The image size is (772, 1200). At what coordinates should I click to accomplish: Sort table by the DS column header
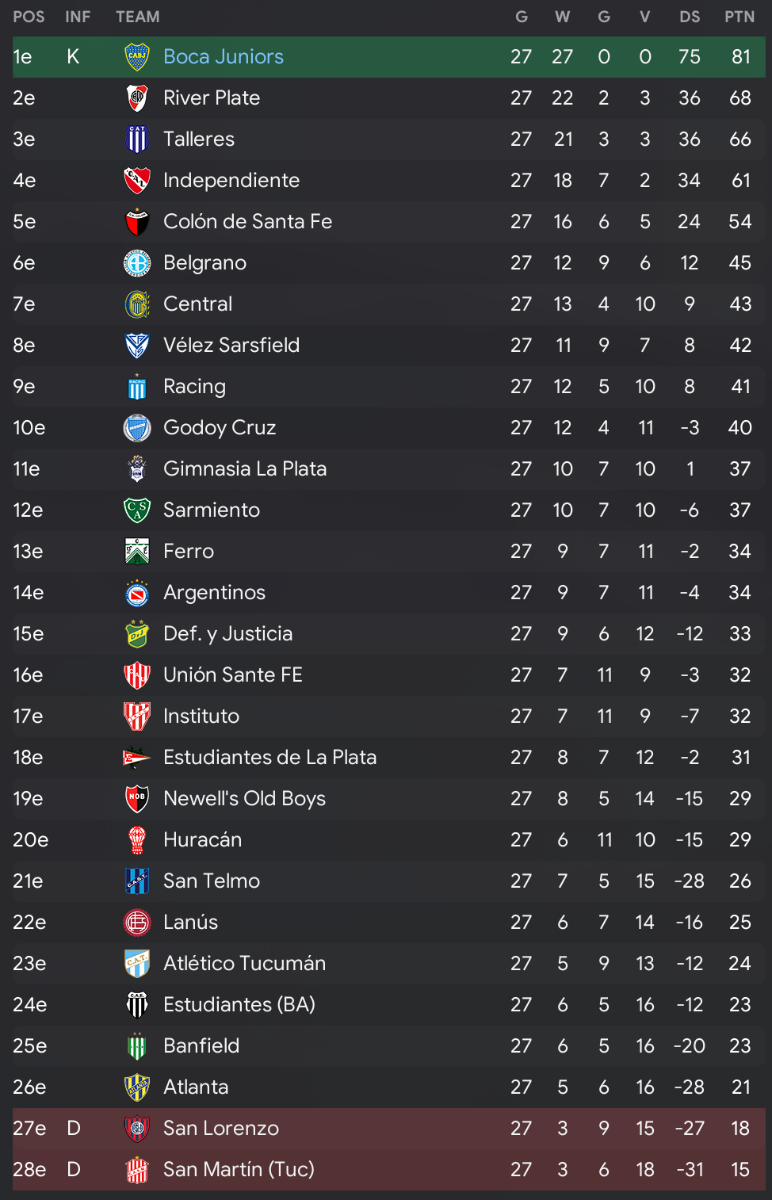pos(689,17)
